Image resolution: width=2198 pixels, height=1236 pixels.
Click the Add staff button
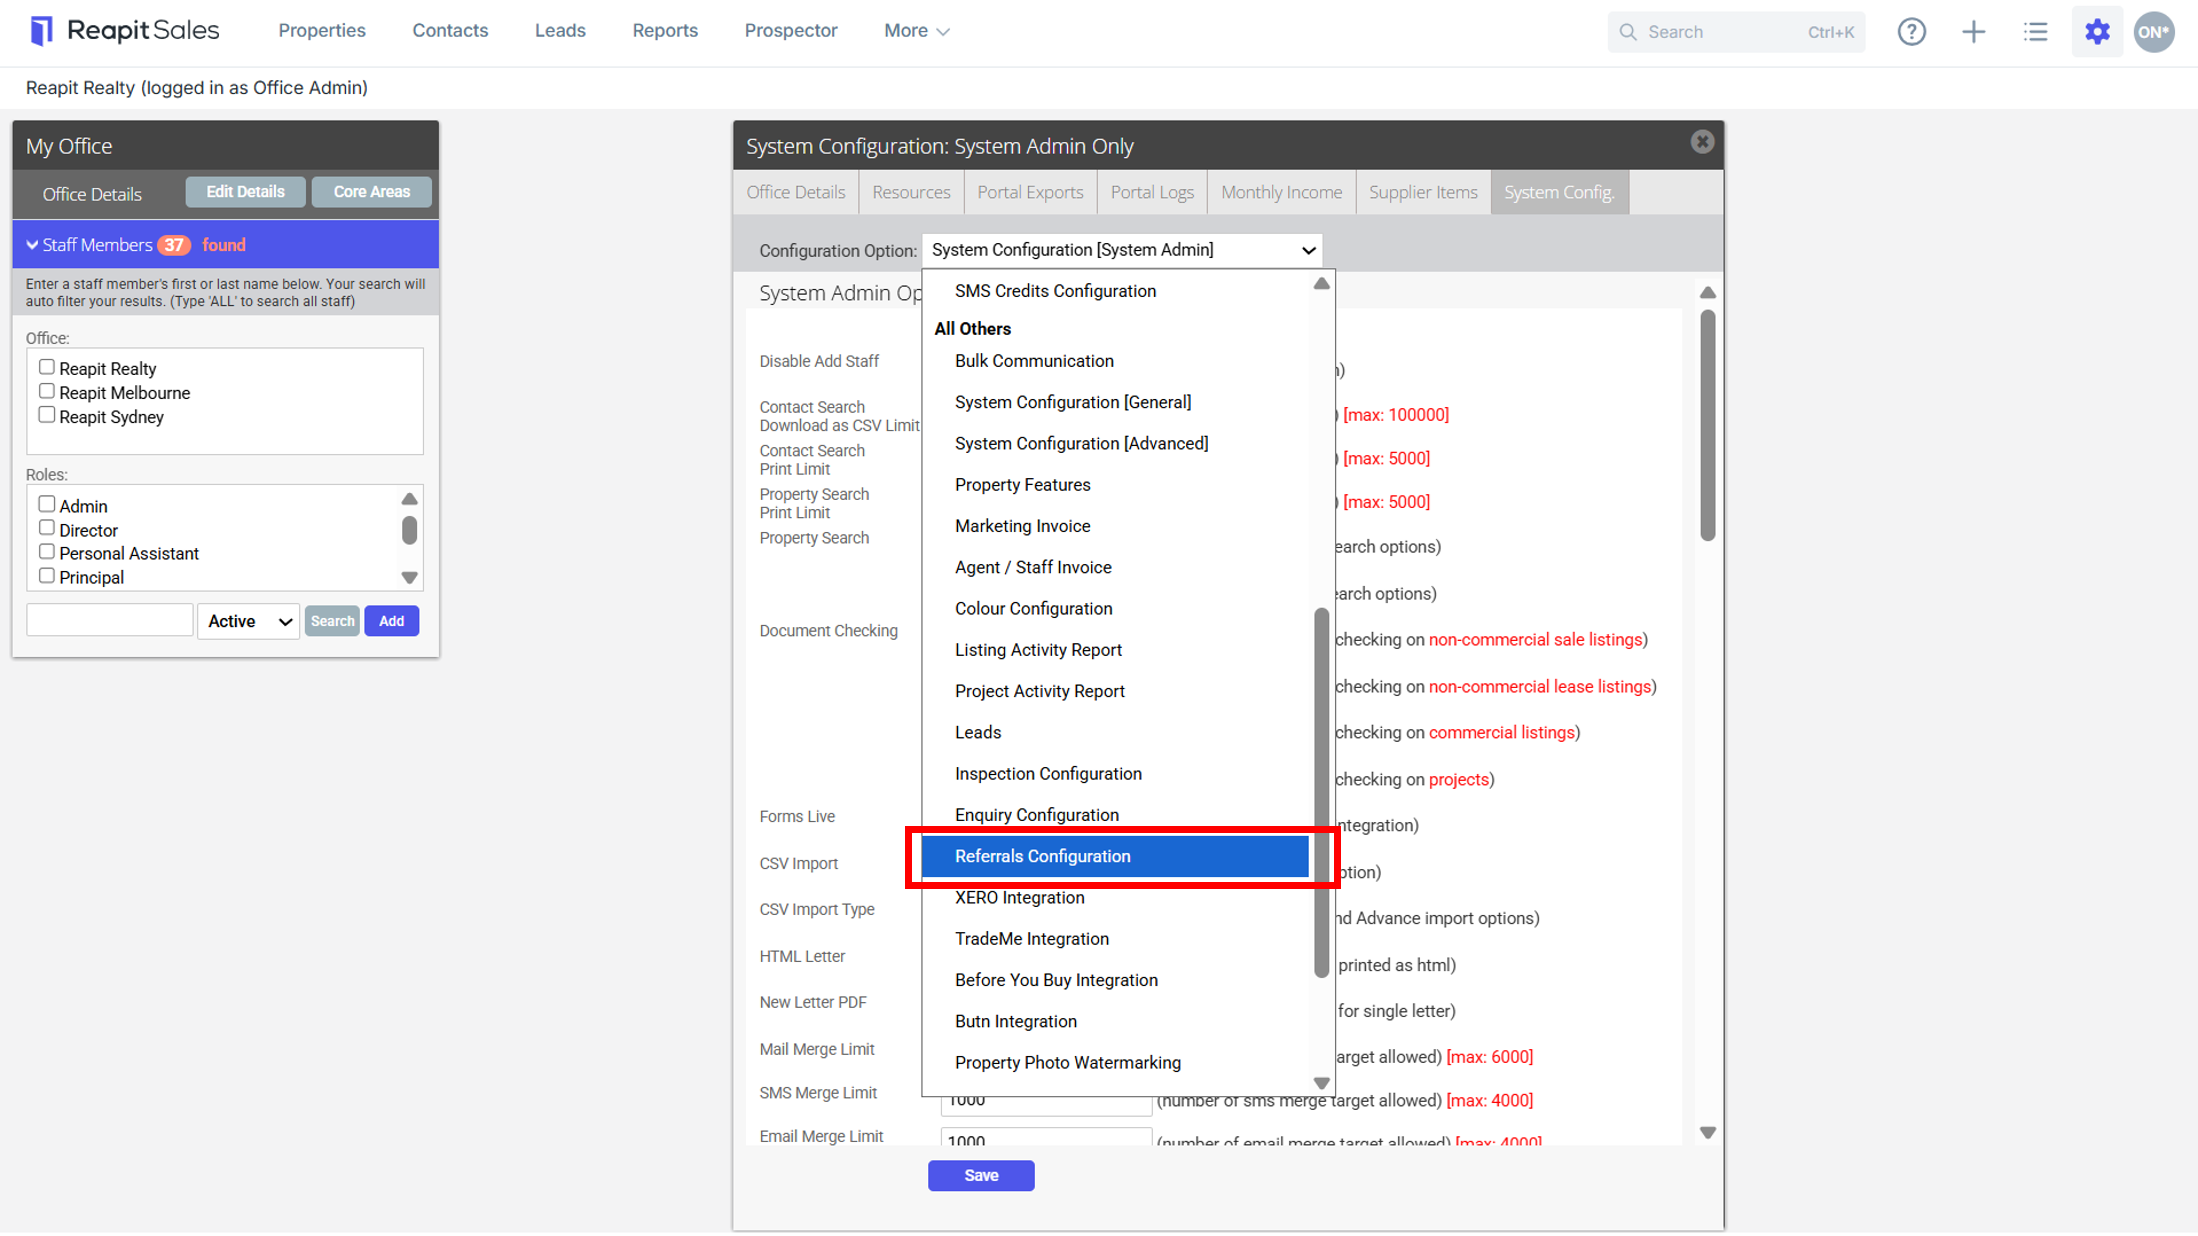point(391,621)
